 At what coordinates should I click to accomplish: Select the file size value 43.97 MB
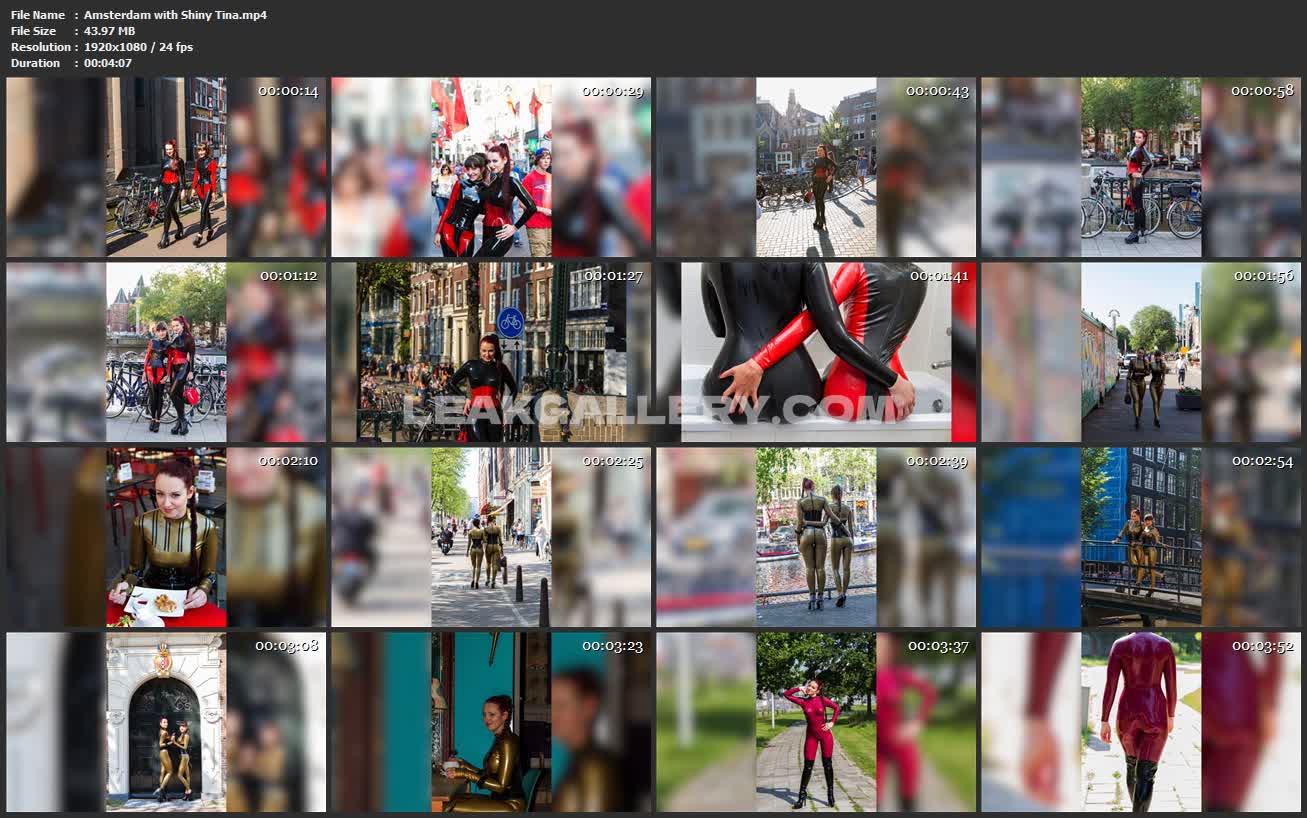[109, 31]
